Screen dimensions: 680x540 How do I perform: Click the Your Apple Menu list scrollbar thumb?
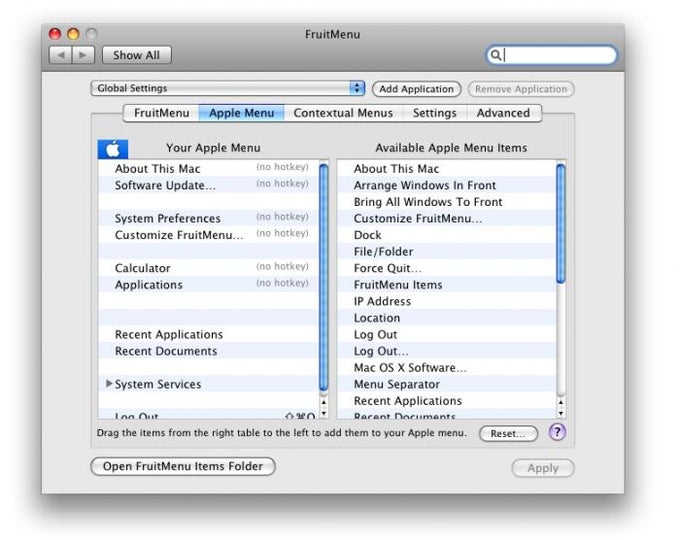tap(324, 278)
